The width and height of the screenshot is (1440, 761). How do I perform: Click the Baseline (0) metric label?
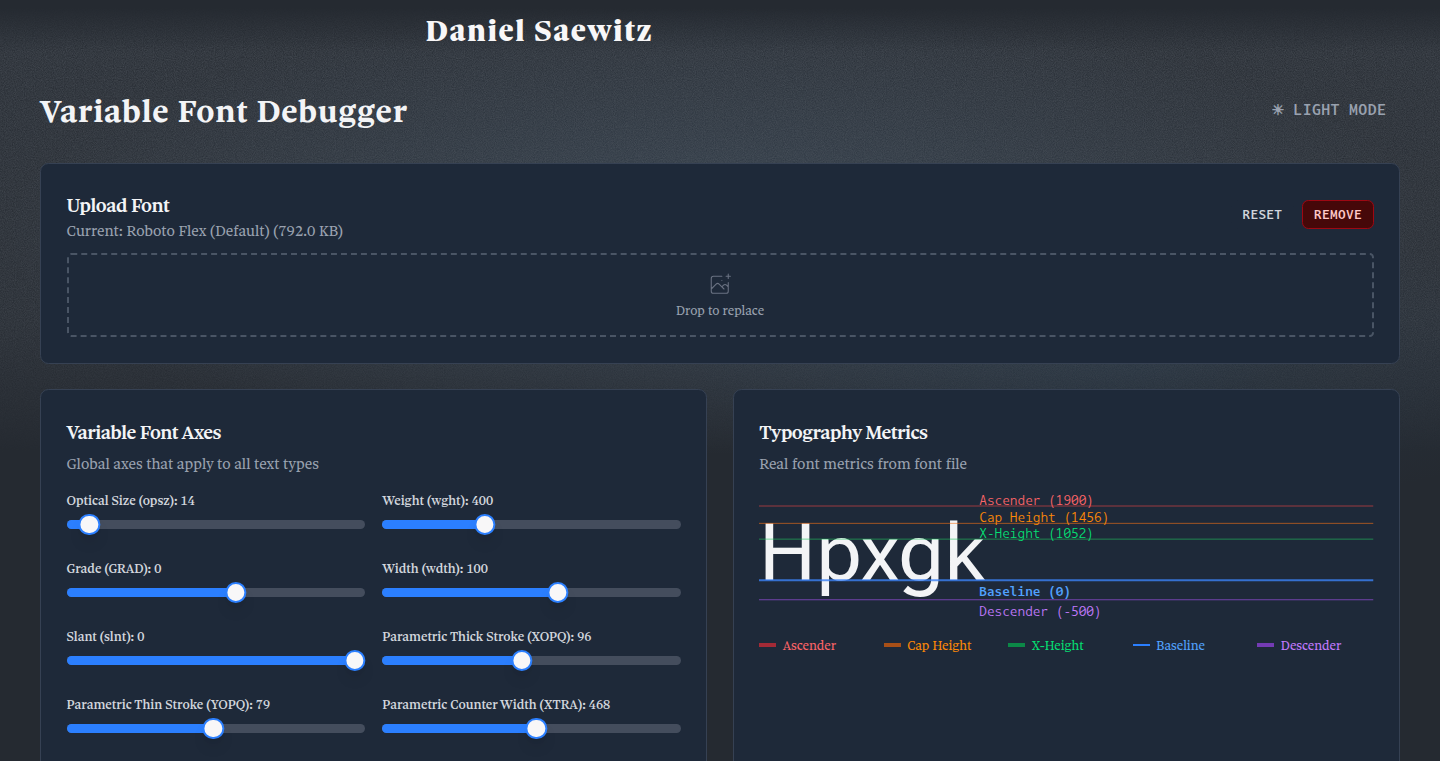click(1024, 592)
